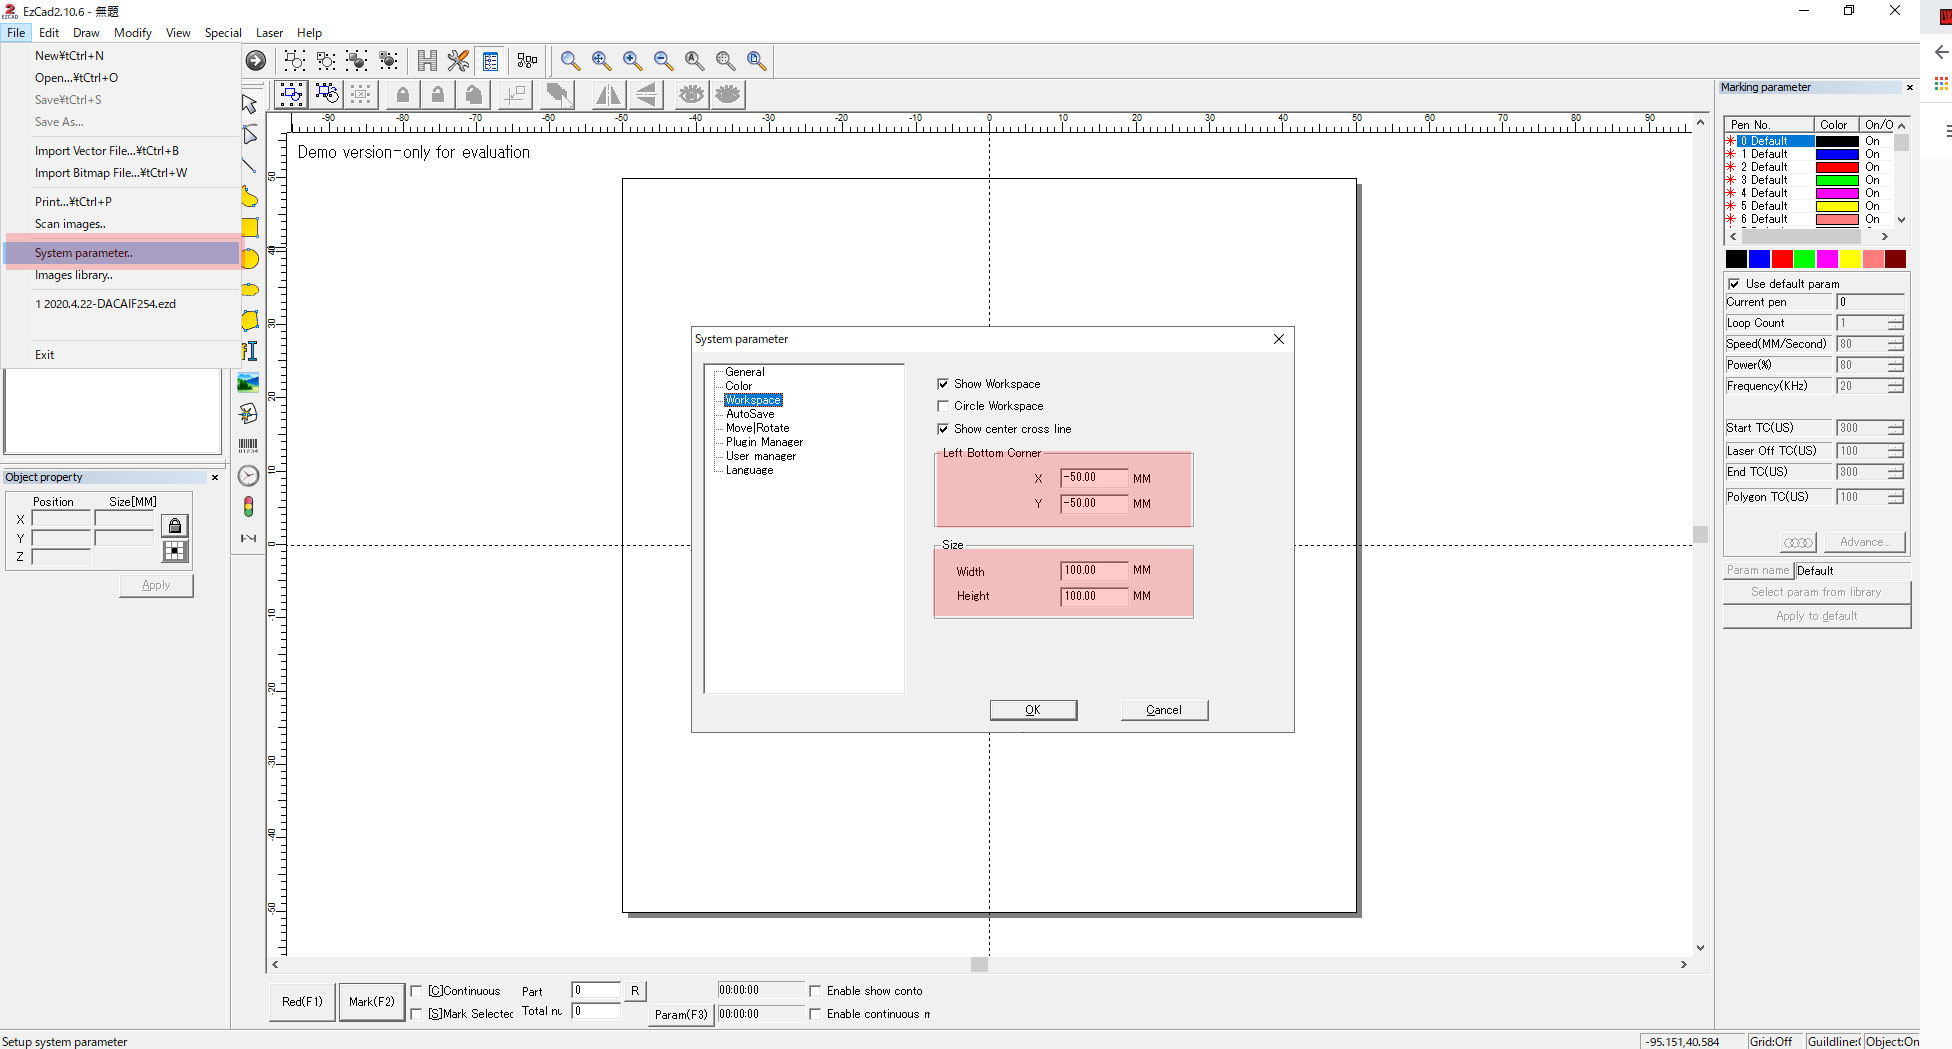Enable the Circle Workspace checkbox

click(943, 406)
